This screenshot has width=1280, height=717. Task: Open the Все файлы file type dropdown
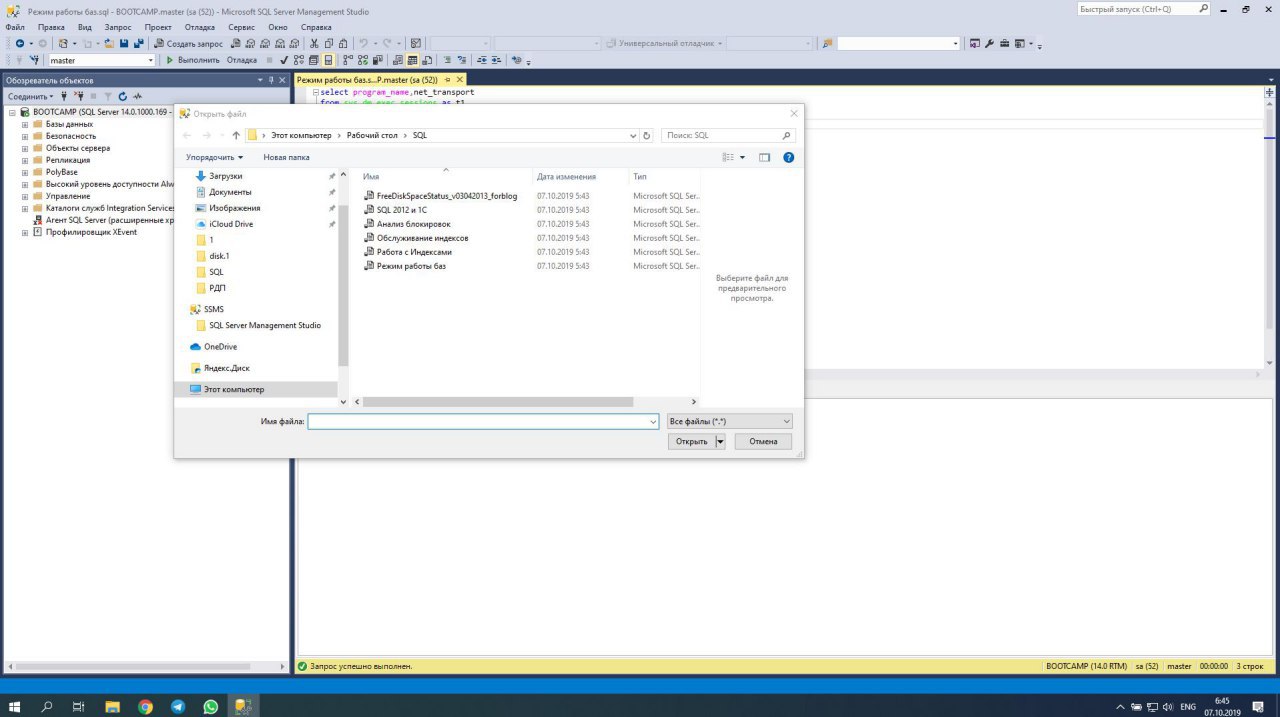(729, 422)
